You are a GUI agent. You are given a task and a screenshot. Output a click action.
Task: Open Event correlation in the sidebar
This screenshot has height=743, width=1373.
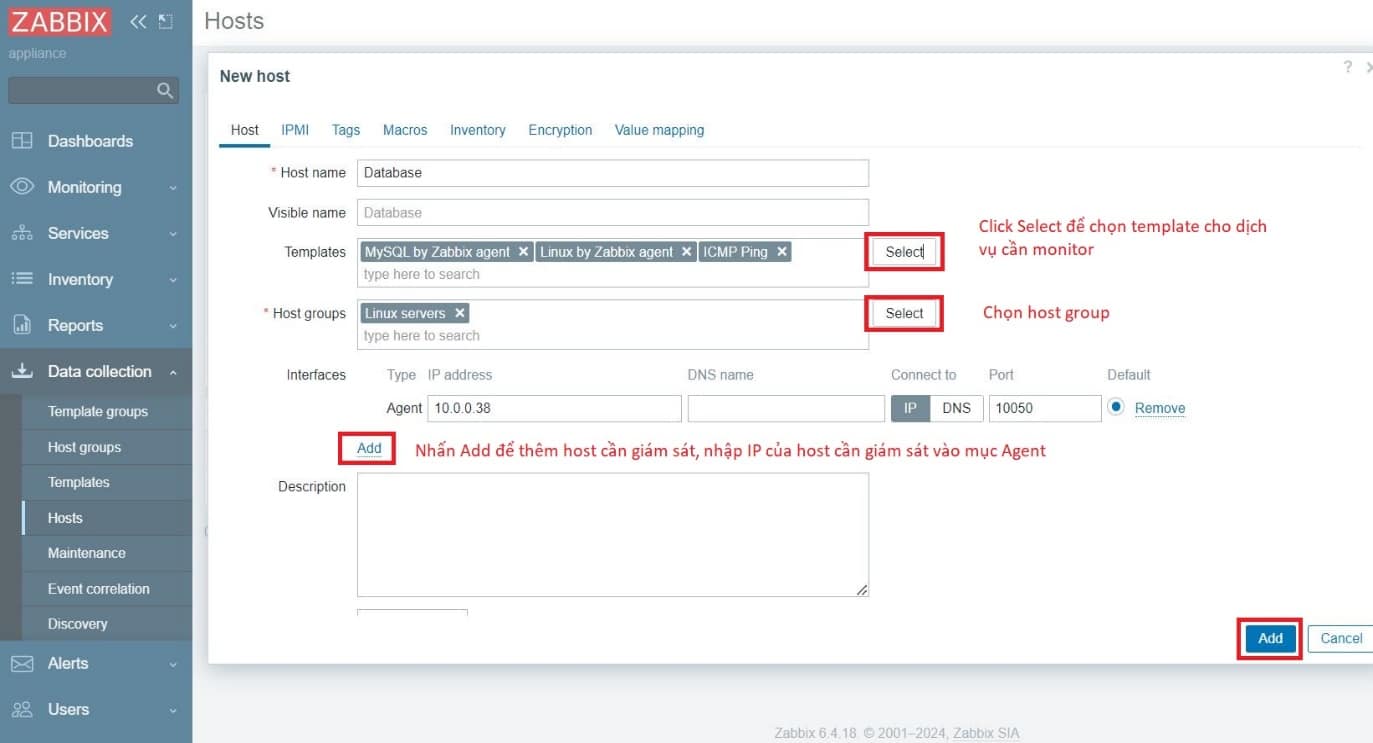coord(98,589)
